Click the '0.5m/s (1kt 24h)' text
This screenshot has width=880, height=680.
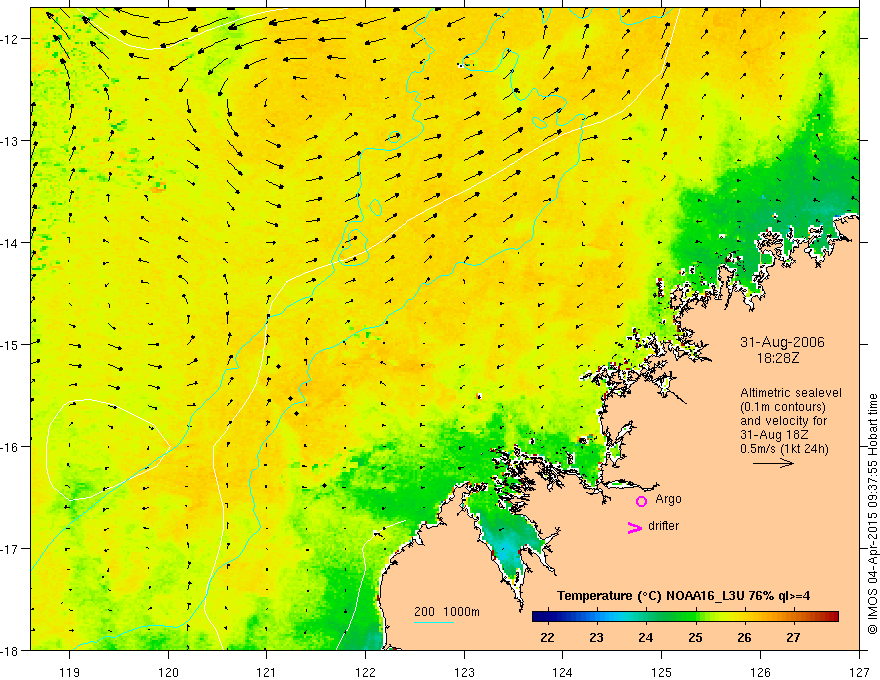(784, 449)
